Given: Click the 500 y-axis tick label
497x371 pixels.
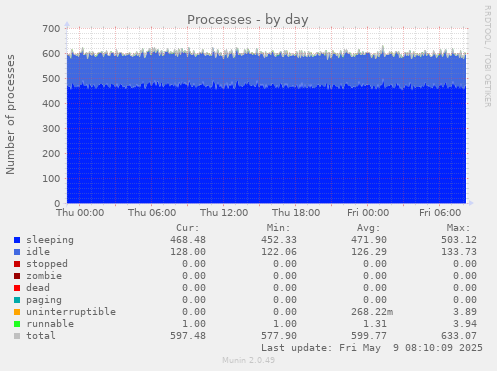Looking at the screenshot, I should pyautogui.click(x=51, y=79).
